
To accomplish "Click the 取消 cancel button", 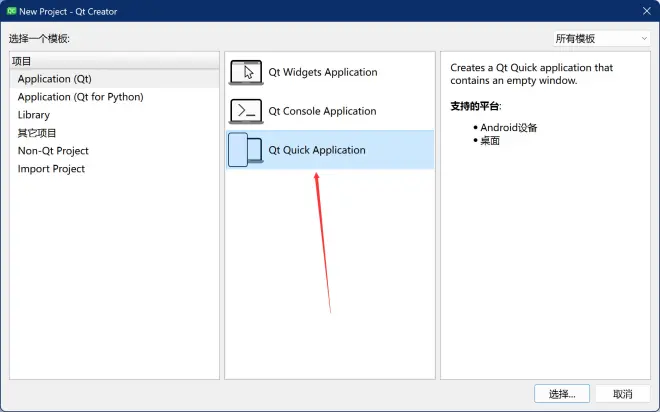I will (623, 394).
